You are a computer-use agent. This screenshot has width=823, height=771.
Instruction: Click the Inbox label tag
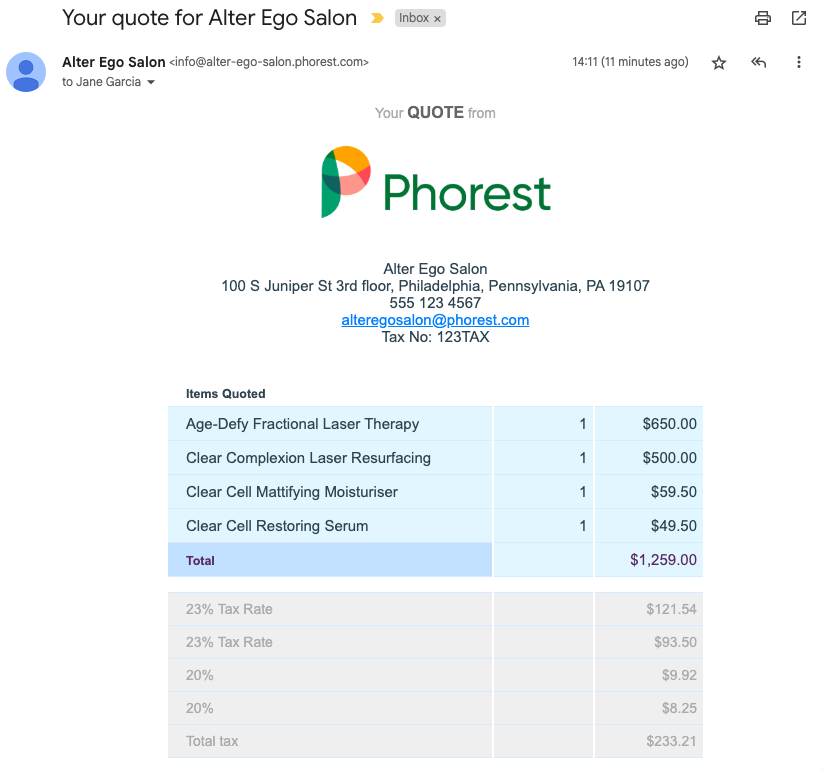(x=413, y=18)
